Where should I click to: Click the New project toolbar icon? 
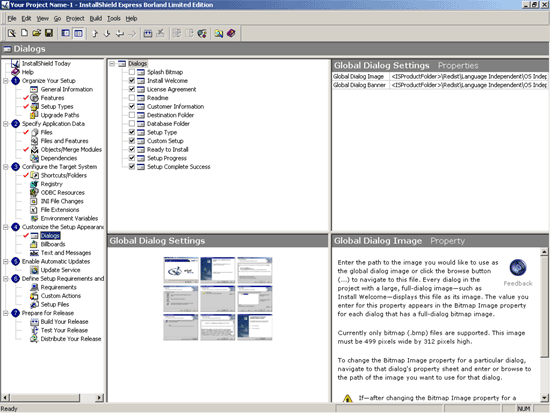pyautogui.click(x=24, y=33)
